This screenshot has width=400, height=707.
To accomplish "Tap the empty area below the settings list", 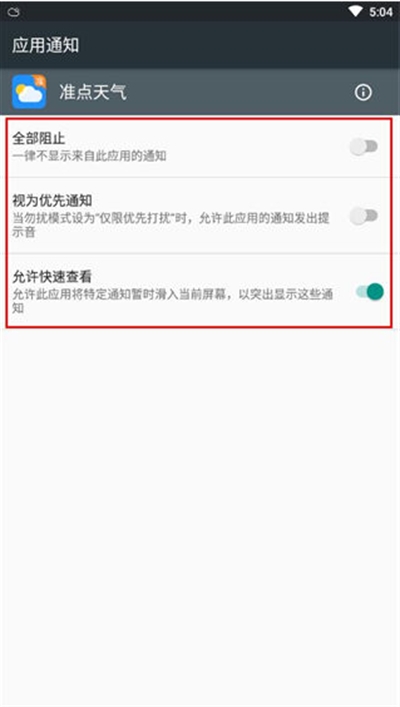I will [x=200, y=514].
